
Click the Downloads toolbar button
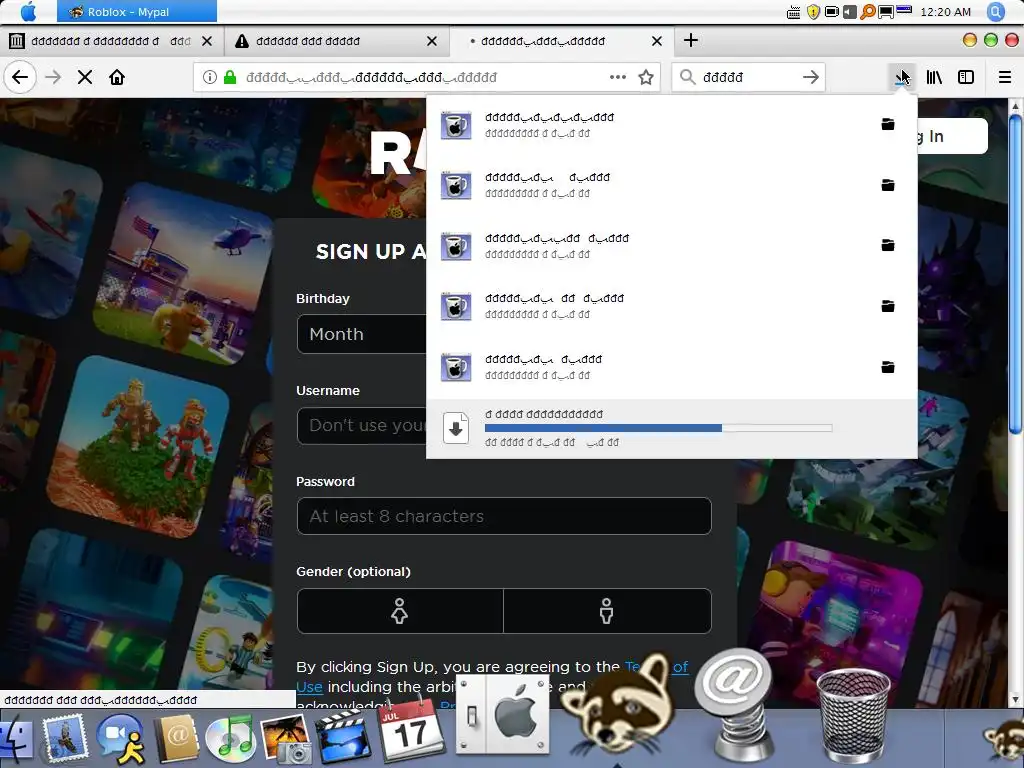[x=903, y=78]
